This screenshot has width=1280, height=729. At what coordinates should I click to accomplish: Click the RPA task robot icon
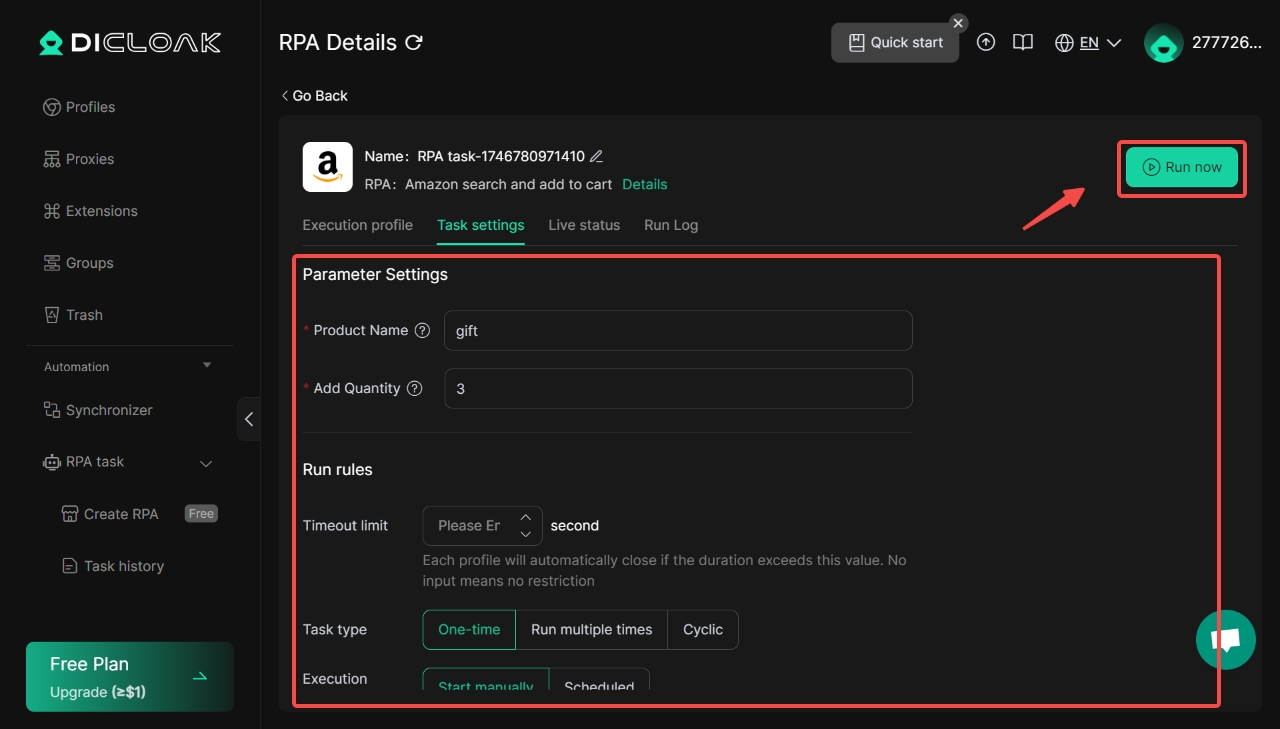tap(52, 462)
